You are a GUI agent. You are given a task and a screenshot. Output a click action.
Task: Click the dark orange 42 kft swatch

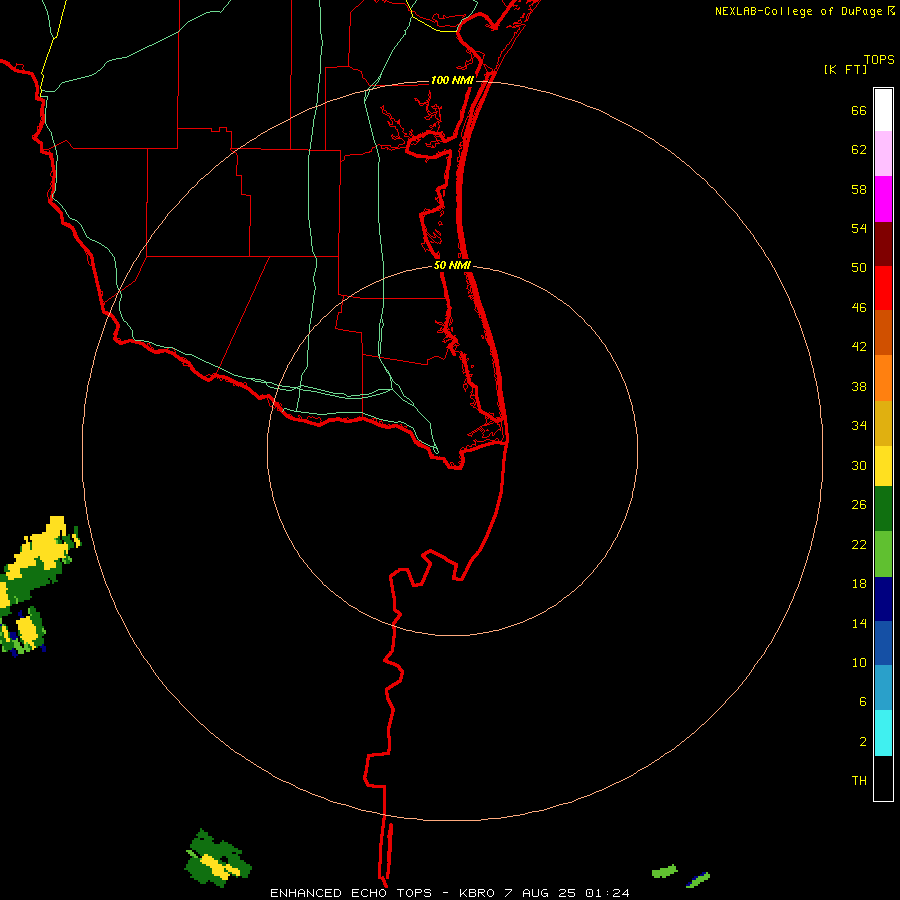point(883,332)
